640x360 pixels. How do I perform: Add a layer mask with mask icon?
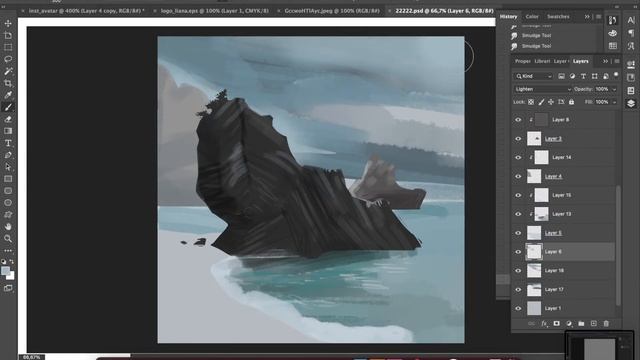556,323
